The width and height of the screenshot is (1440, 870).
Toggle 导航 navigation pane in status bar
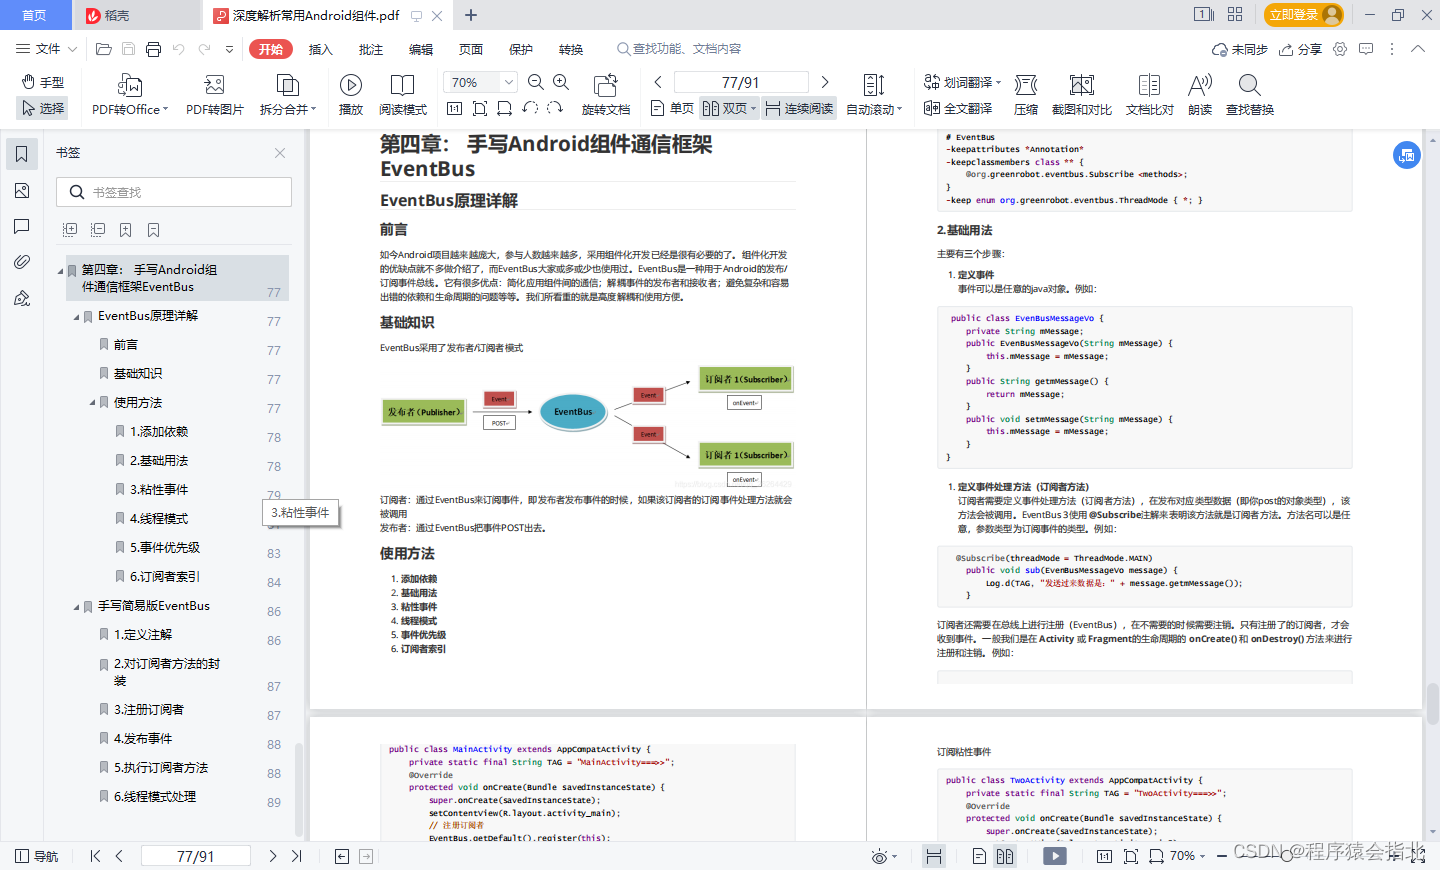(36, 856)
